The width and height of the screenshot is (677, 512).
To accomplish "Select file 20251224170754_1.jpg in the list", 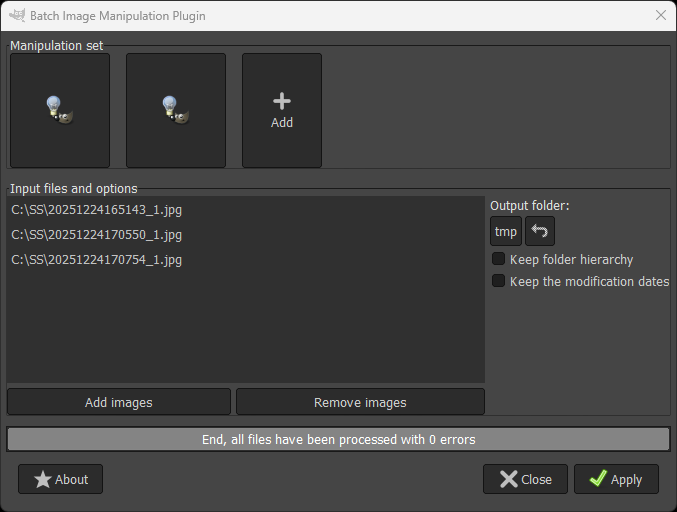I will tap(245, 260).
